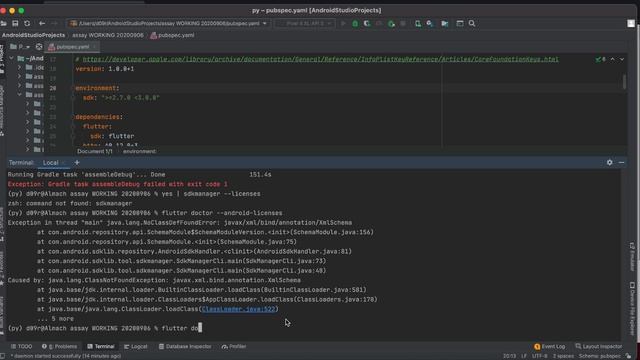This screenshot has width=640, height=360.
Task: Open the ClassLoader.java:522 link in the terminal
Action: pyautogui.click(x=239, y=309)
